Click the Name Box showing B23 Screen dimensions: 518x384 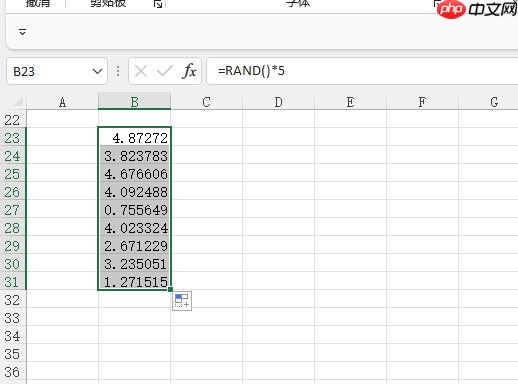(57, 71)
